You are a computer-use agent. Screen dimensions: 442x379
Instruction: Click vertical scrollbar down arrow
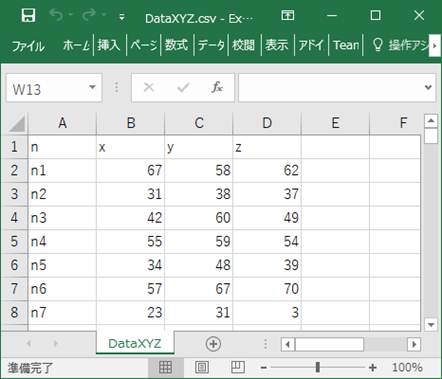click(x=431, y=324)
